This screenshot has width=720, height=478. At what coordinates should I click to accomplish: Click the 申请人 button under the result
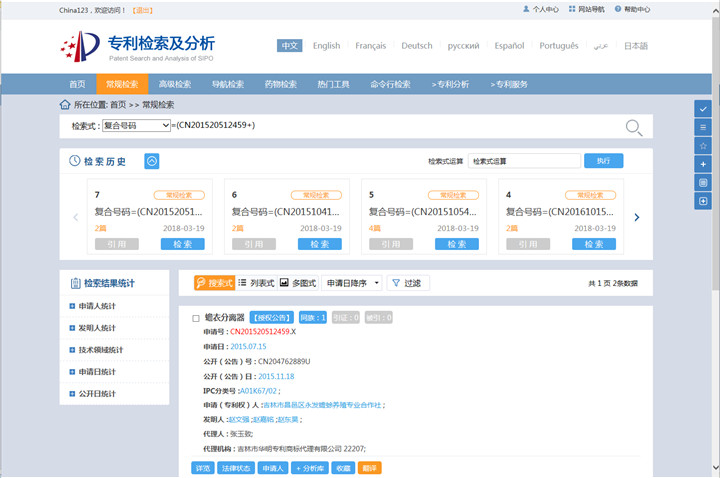click(x=273, y=468)
